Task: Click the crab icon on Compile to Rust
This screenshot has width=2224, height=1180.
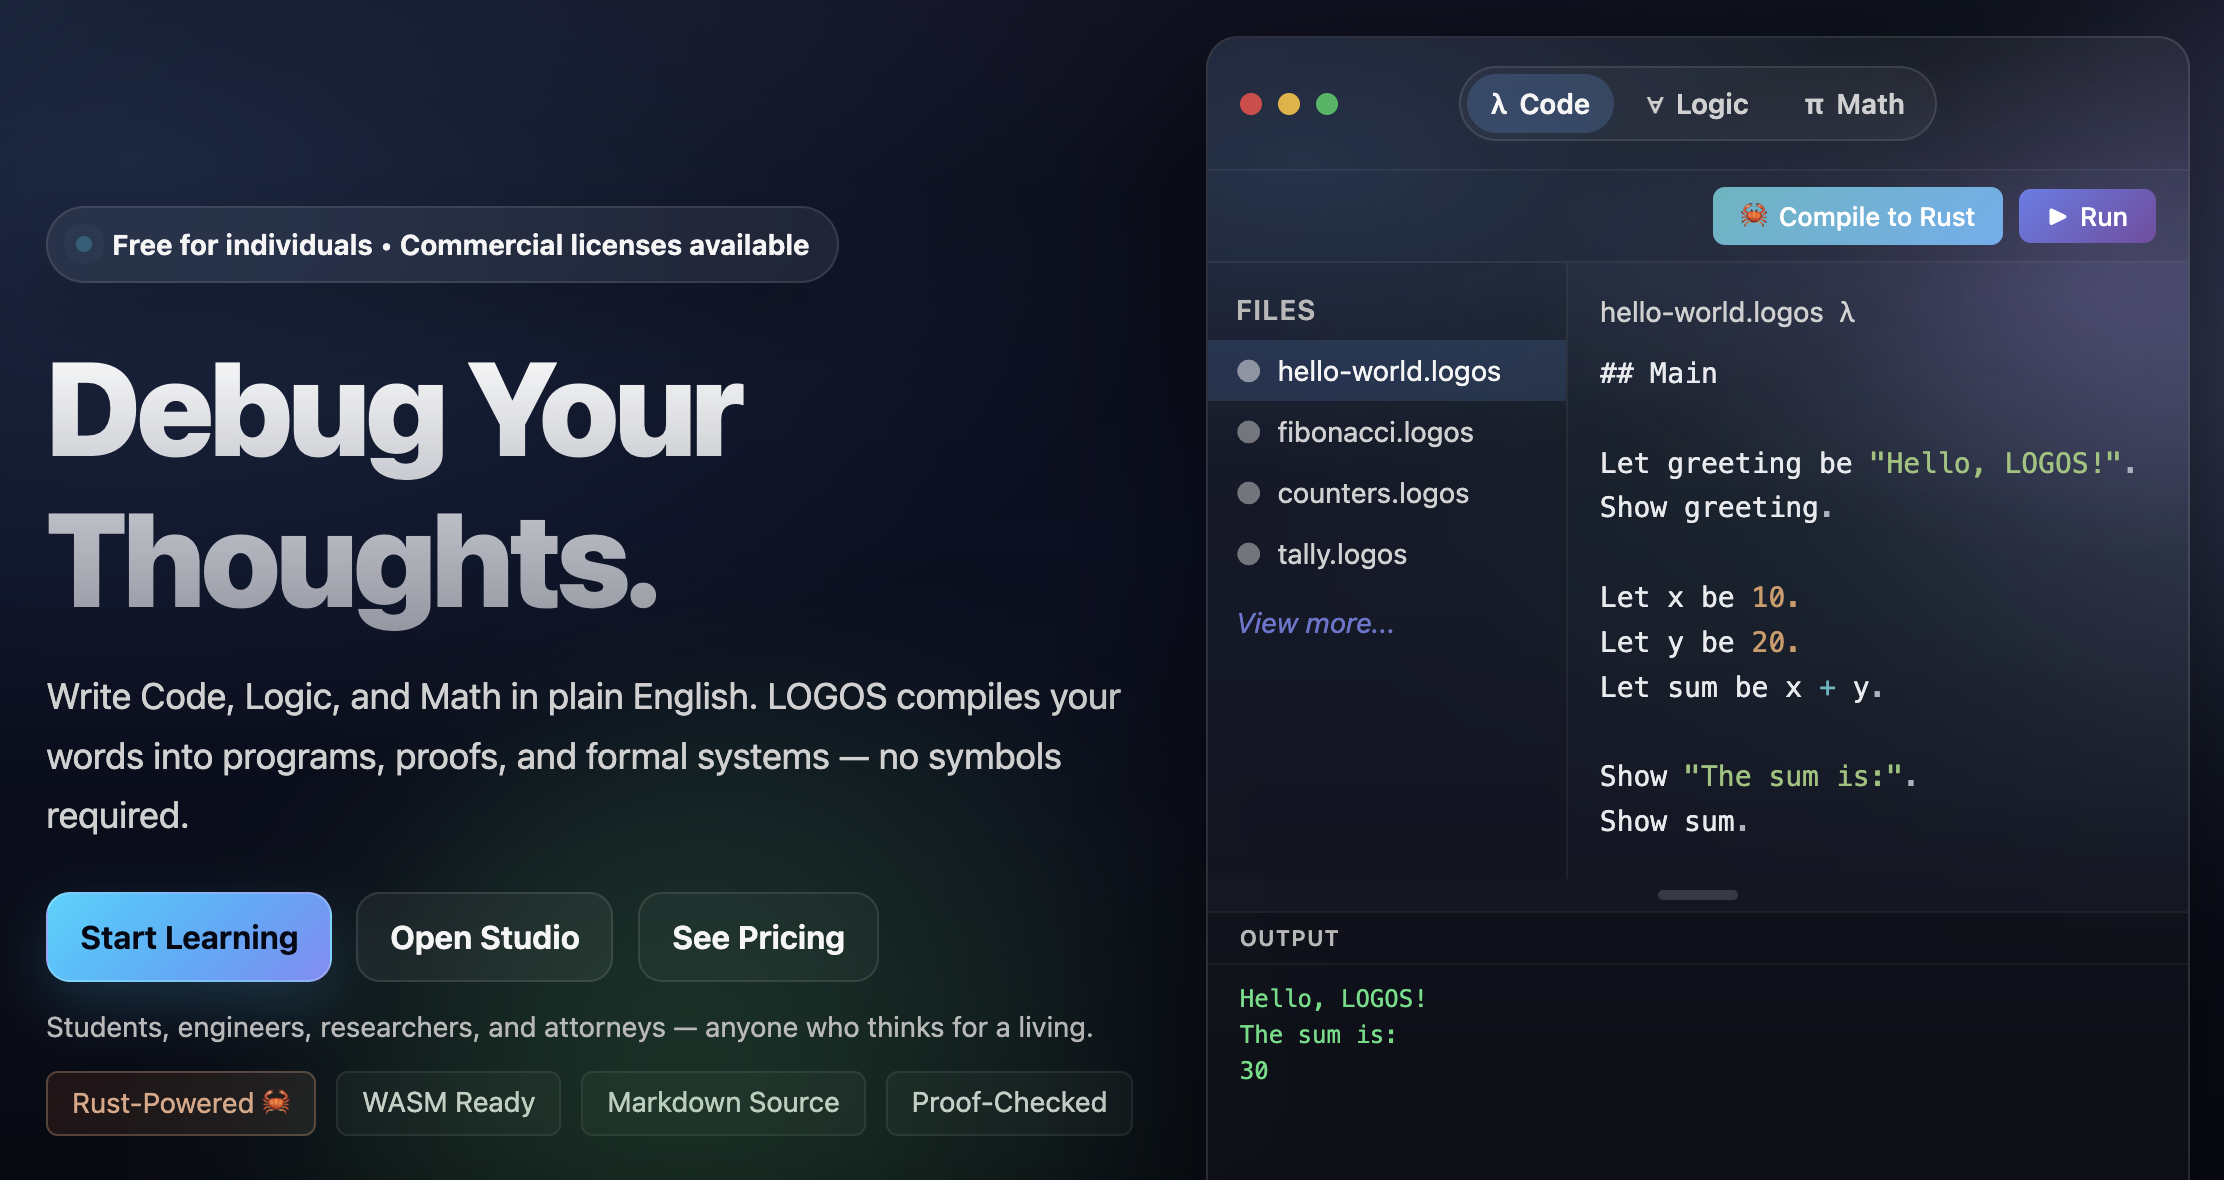Action: click(1752, 216)
